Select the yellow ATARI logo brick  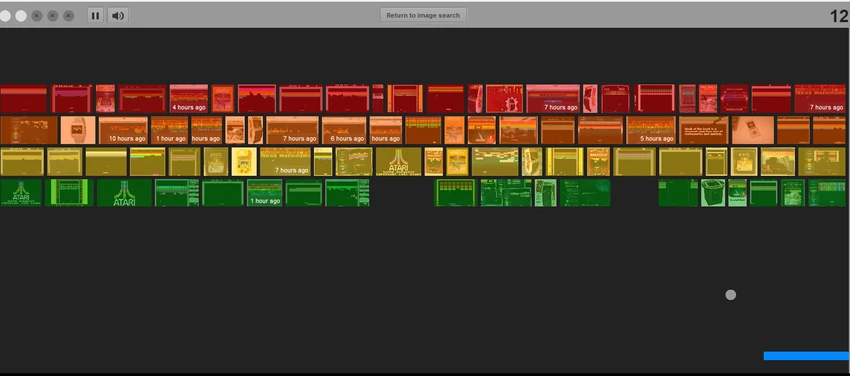click(398, 161)
